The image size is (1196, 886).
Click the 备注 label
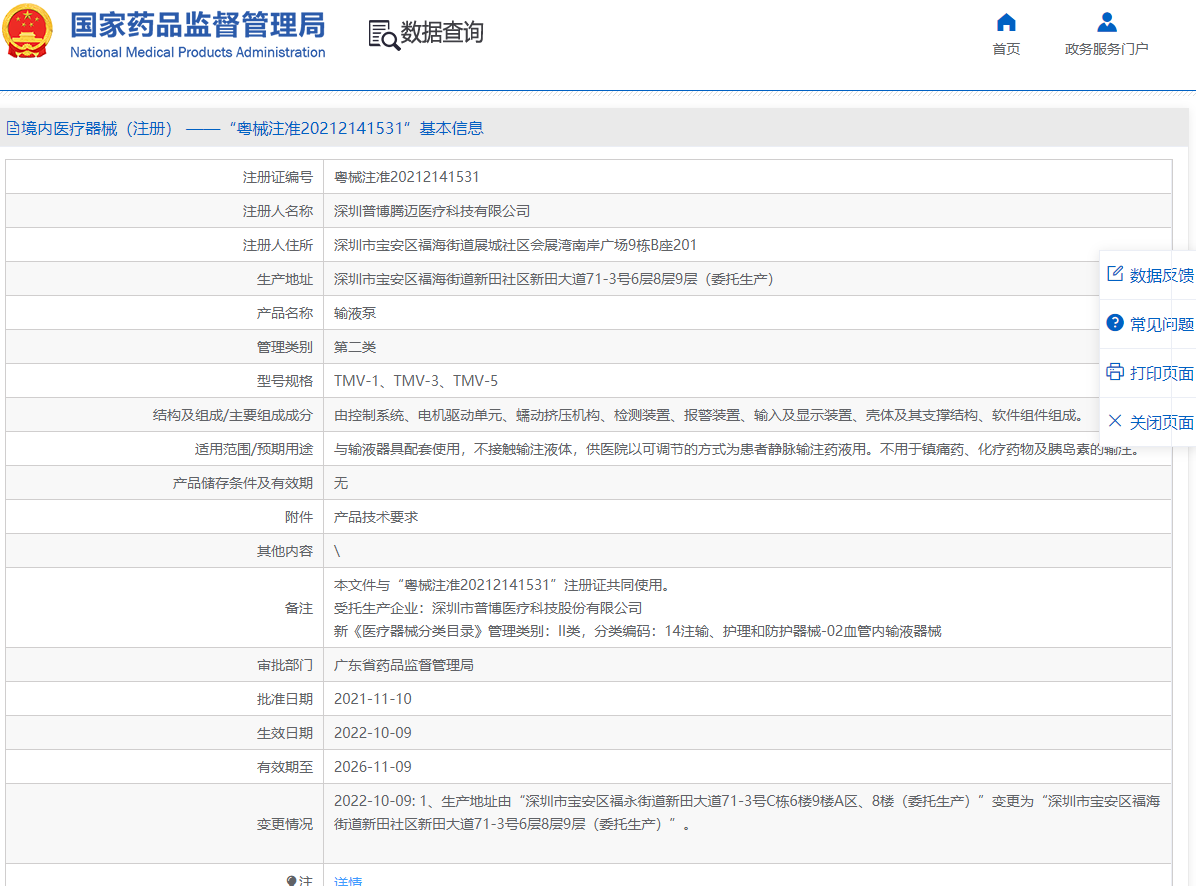pos(299,608)
